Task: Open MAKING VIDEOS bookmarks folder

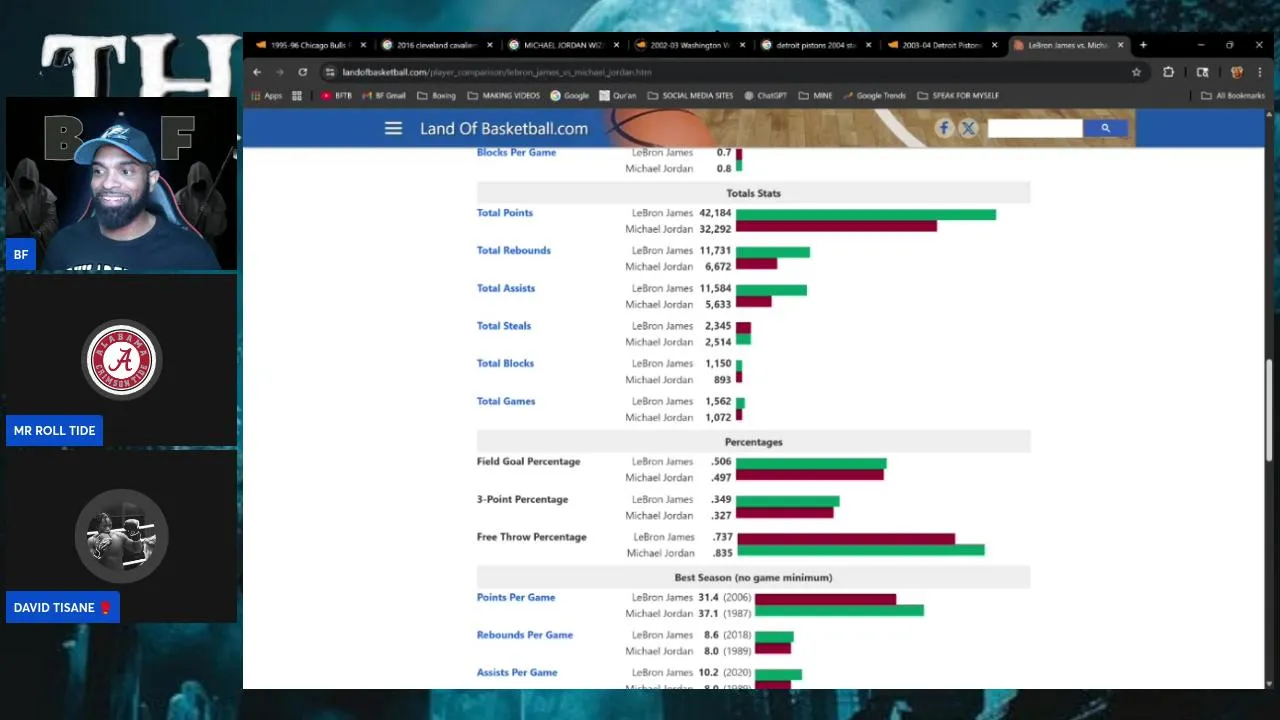Action: 503,96
